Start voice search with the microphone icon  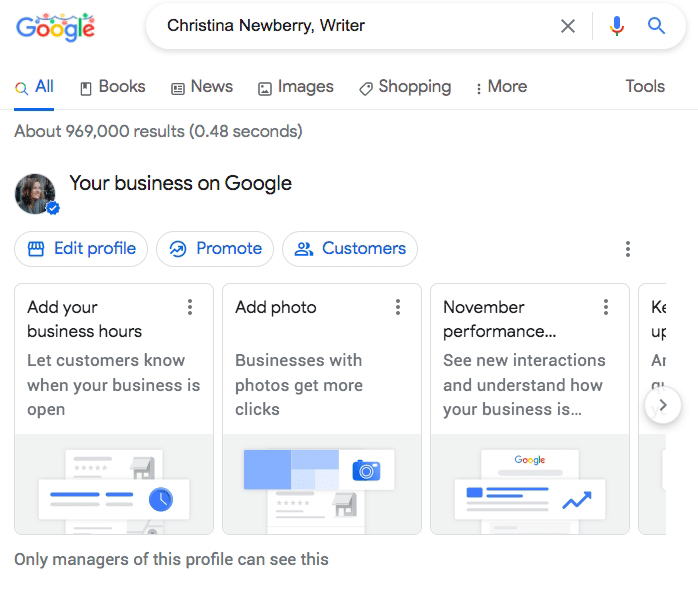pyautogui.click(x=617, y=26)
